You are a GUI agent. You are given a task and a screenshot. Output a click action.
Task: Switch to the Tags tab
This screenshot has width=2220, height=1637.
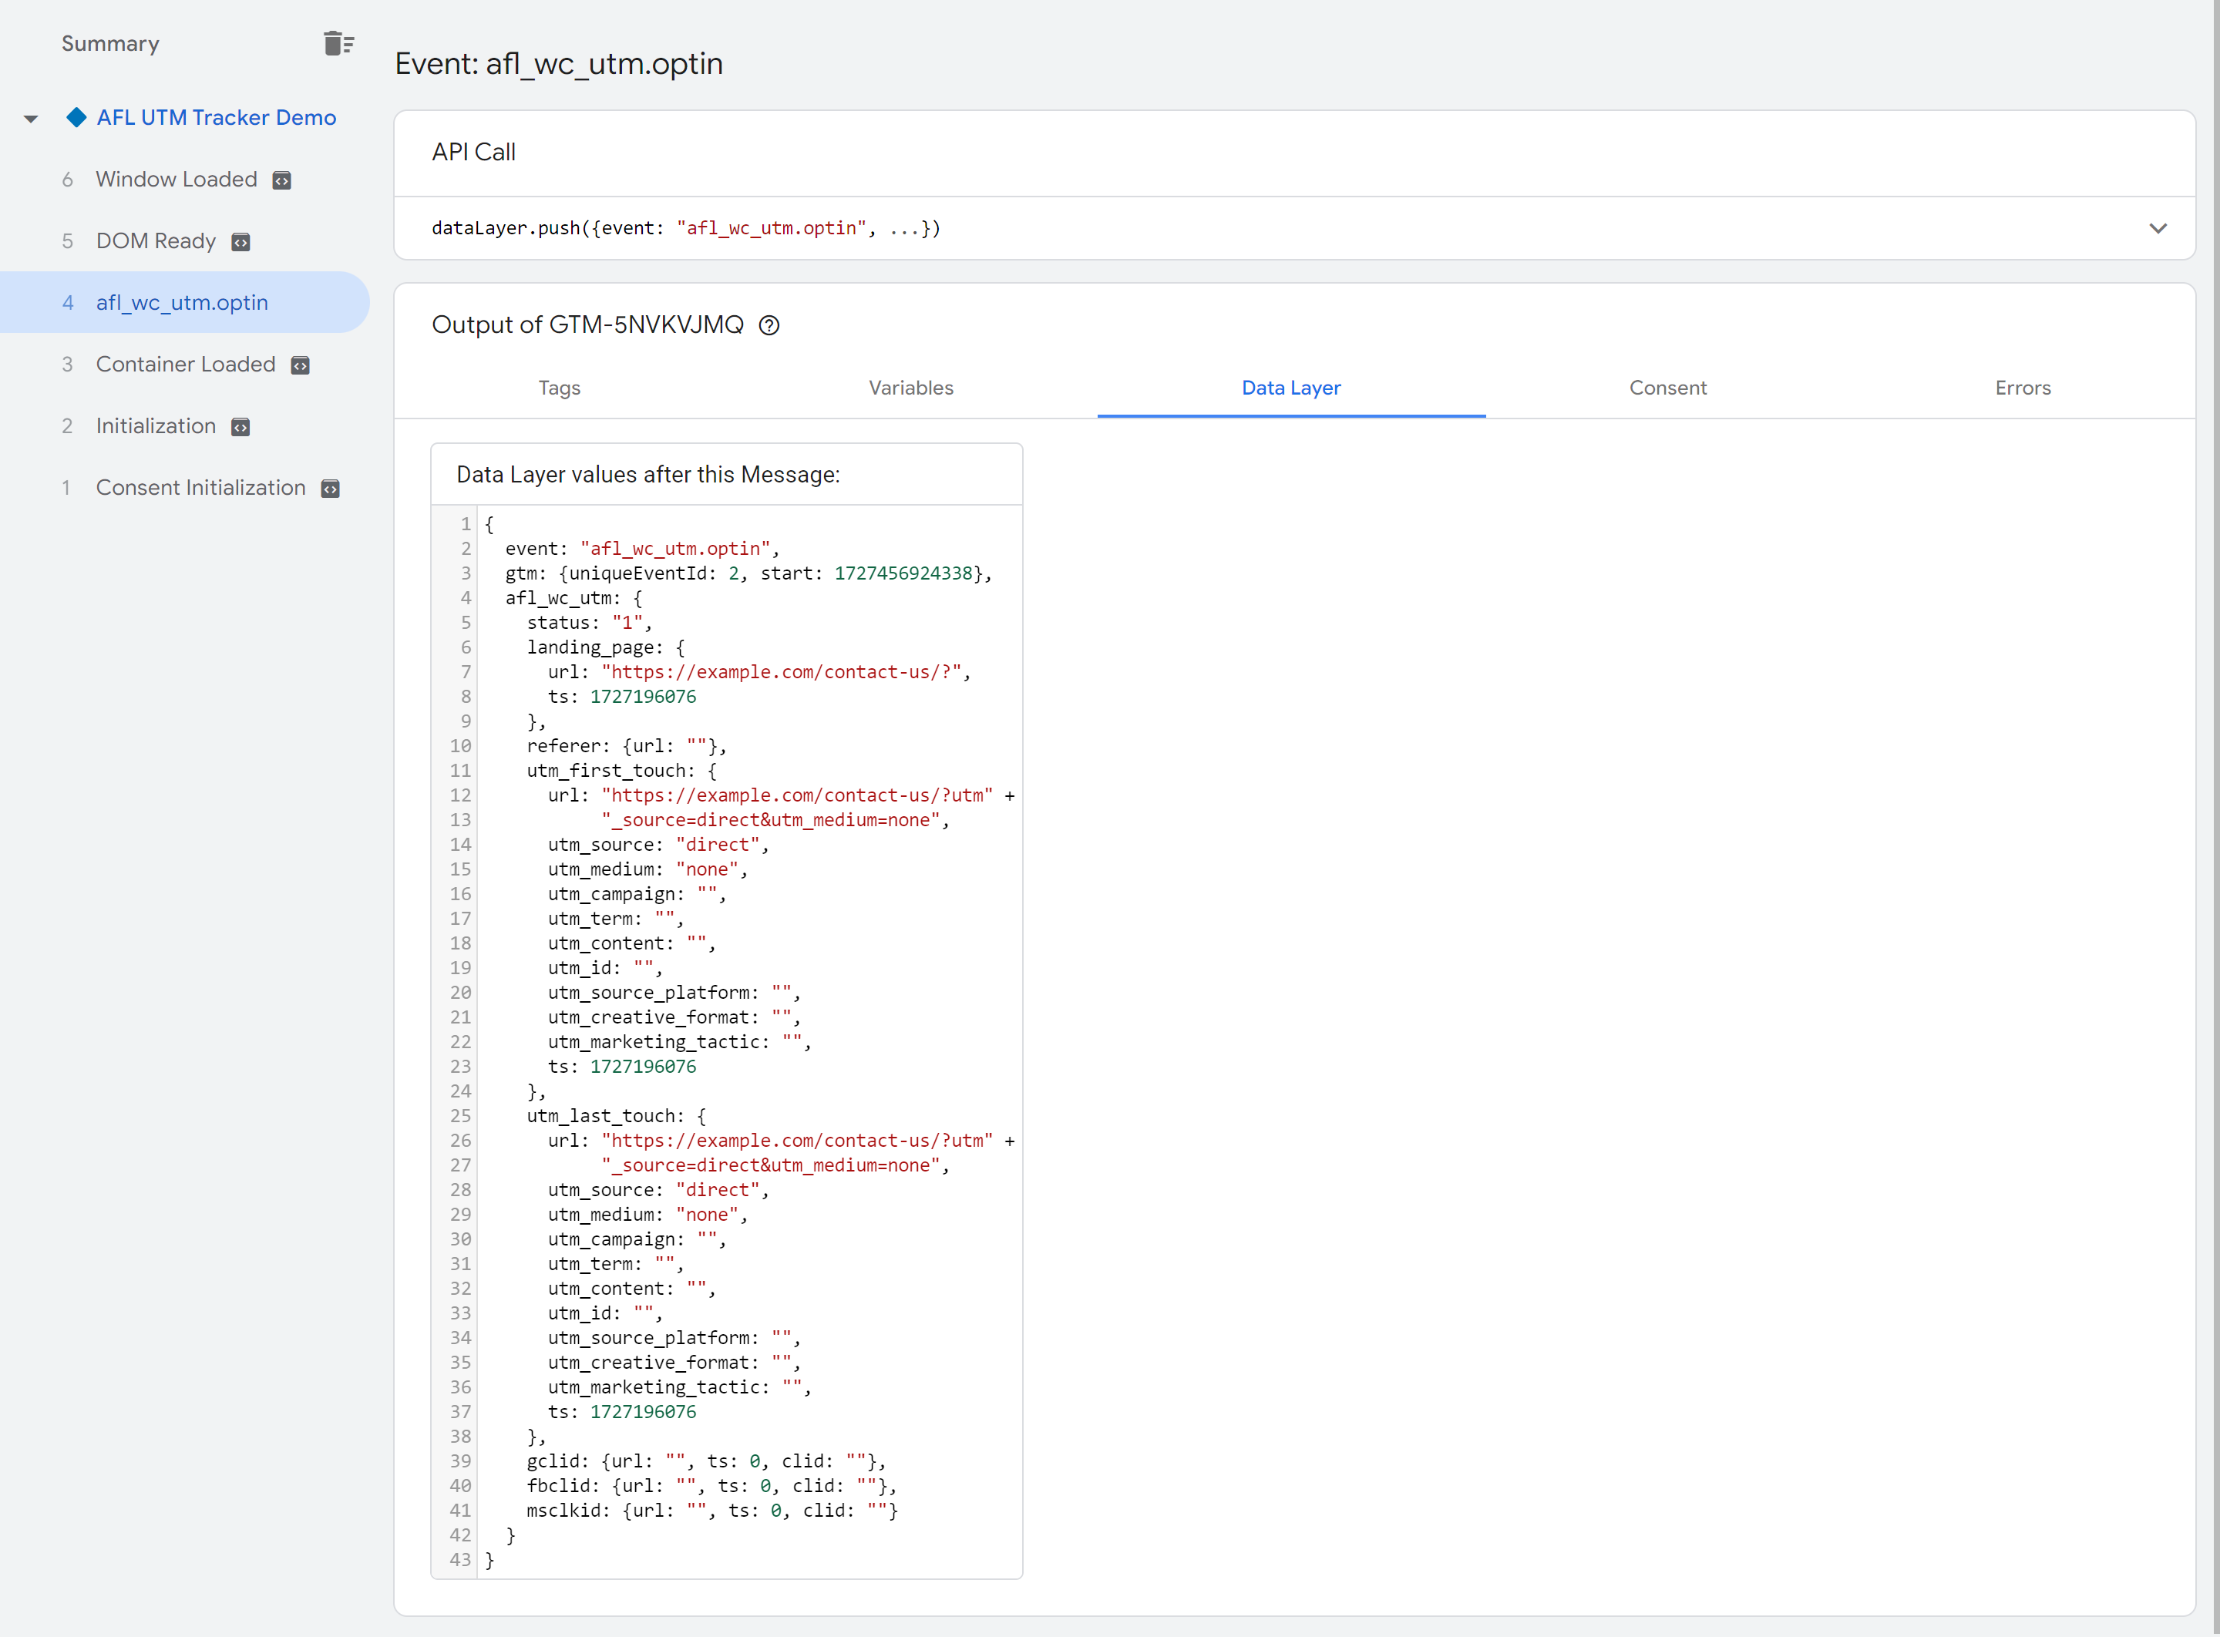(559, 388)
